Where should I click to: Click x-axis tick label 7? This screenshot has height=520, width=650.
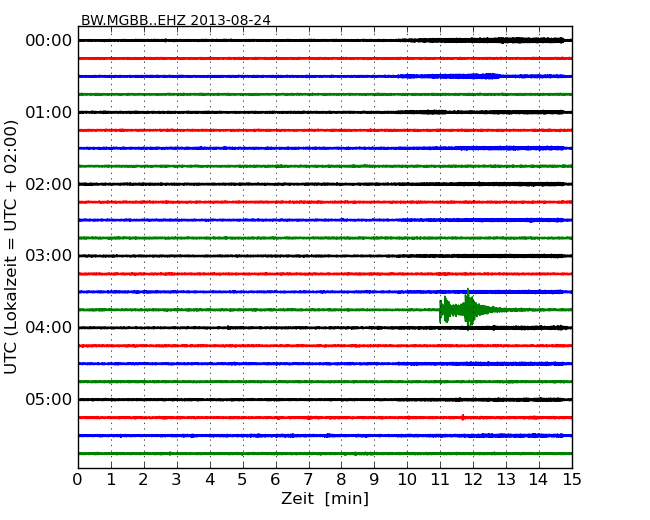coord(308,480)
